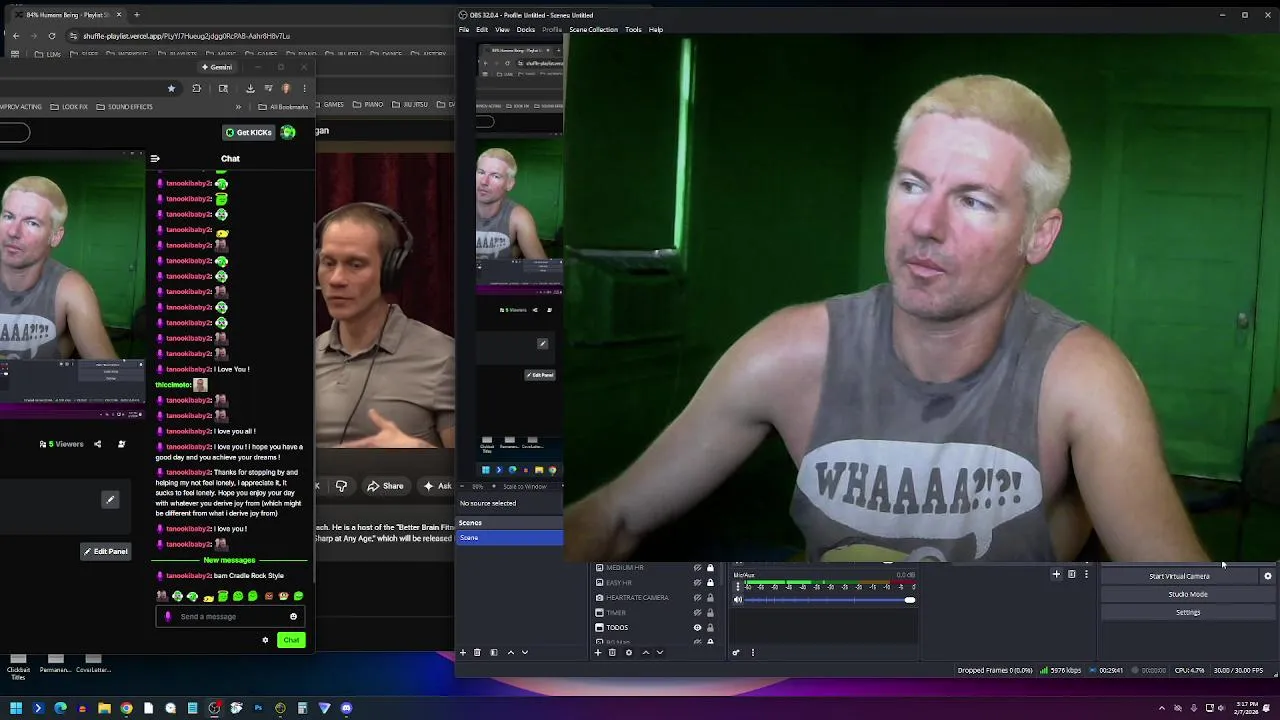The image size is (1280, 720).
Task: Click Get KICKs button
Action: click(248, 132)
